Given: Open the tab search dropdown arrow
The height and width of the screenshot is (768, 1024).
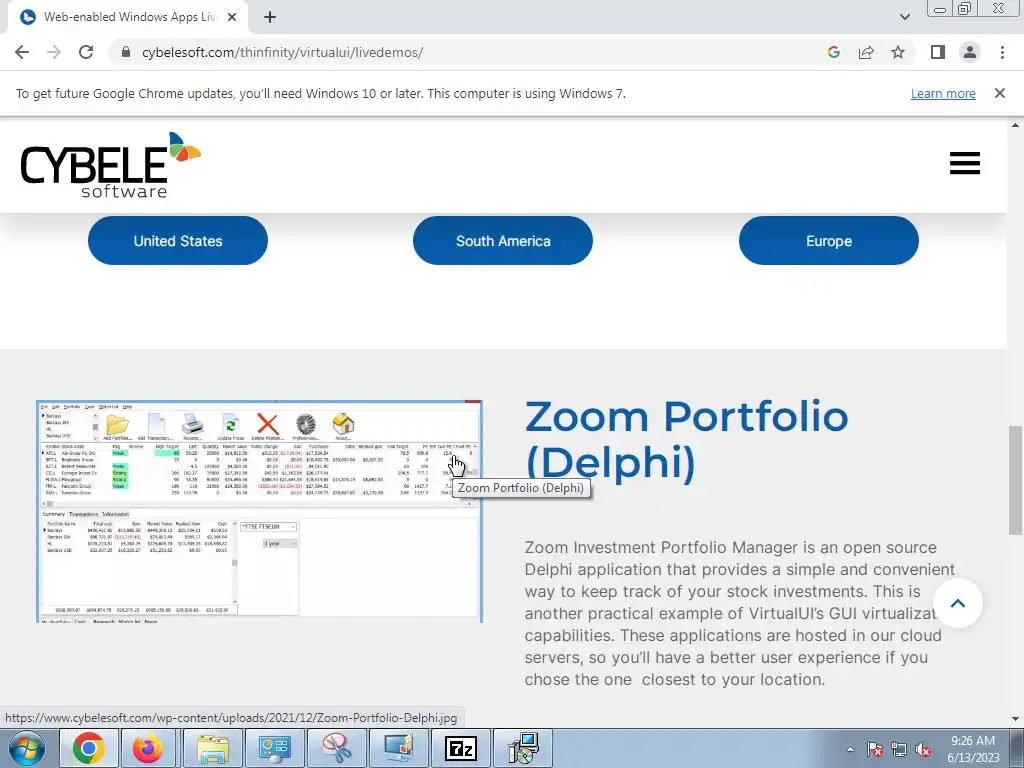Looking at the screenshot, I should pyautogui.click(x=904, y=17).
